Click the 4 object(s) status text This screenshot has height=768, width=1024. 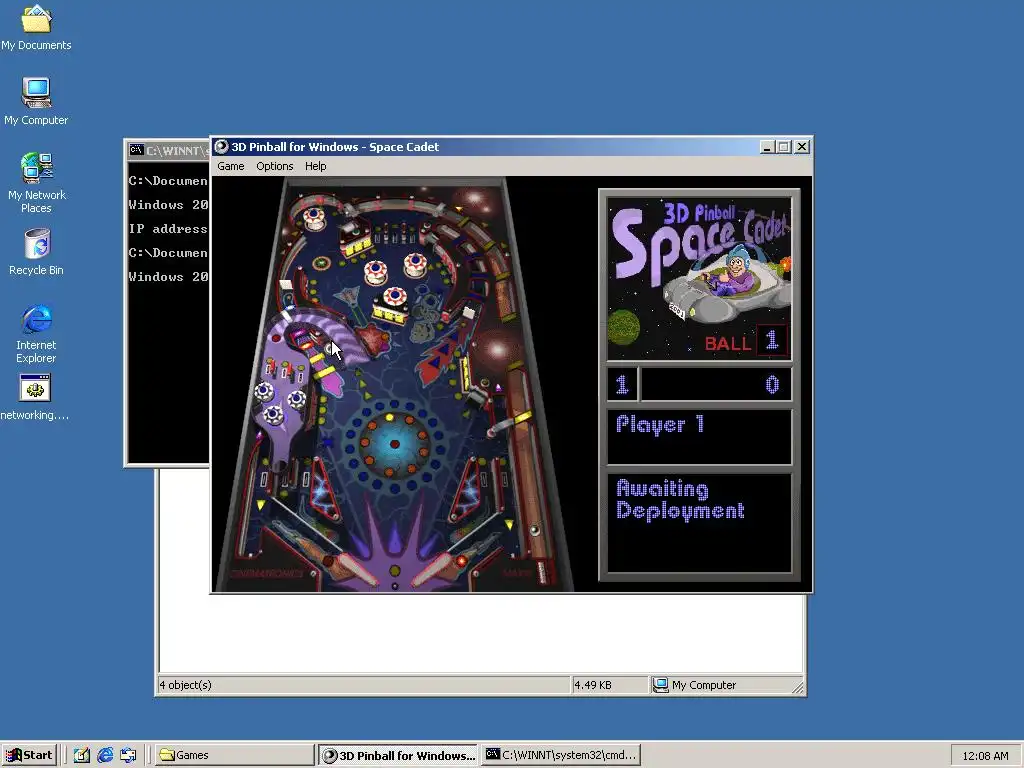tap(185, 684)
